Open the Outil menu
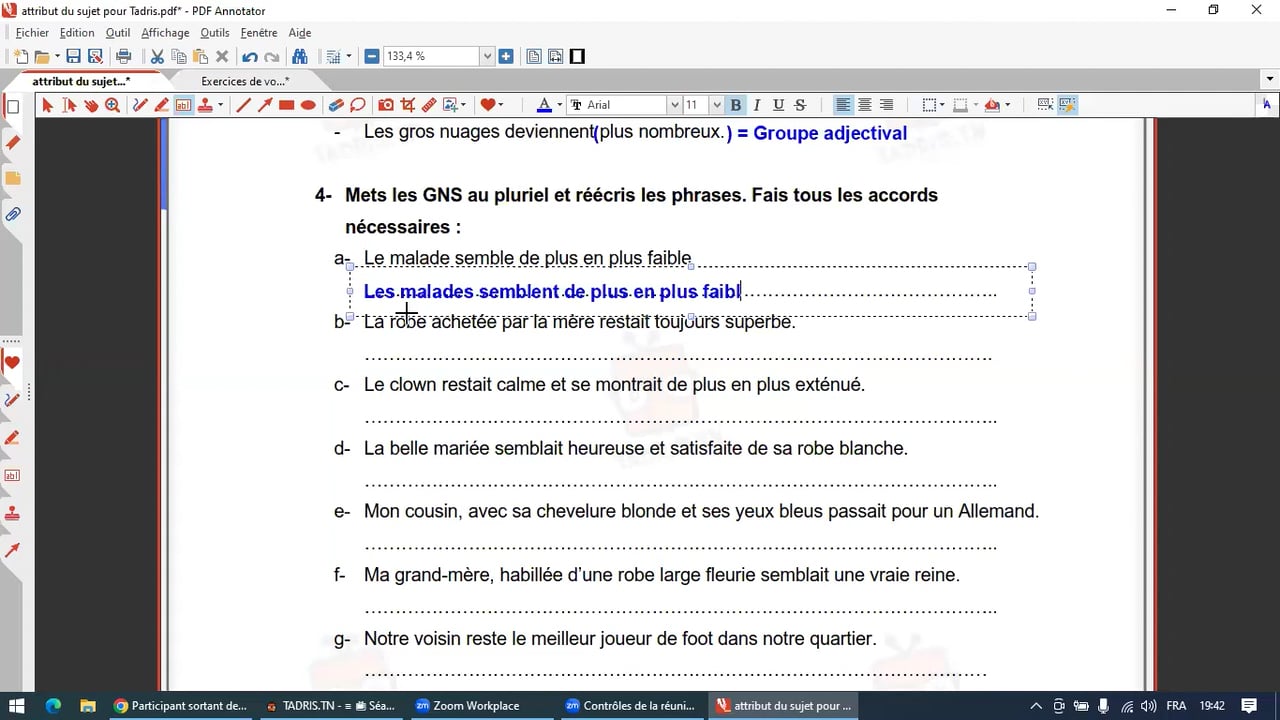Image resolution: width=1280 pixels, height=720 pixels. coord(118,33)
